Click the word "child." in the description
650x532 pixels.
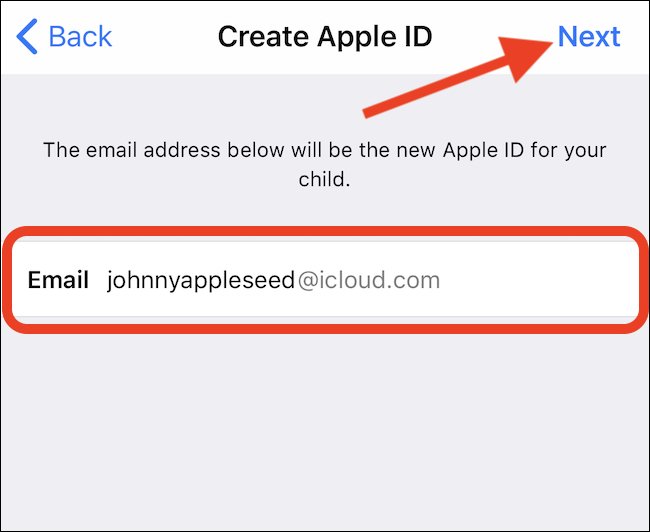(325, 180)
